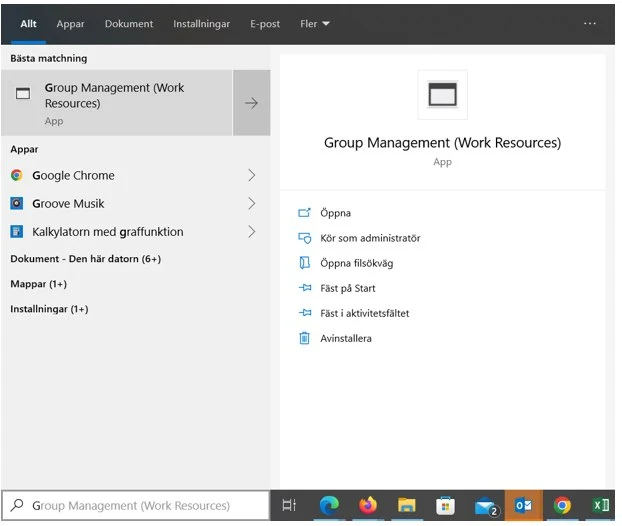Open the three-dot options menu
622x526 pixels.
(x=589, y=23)
